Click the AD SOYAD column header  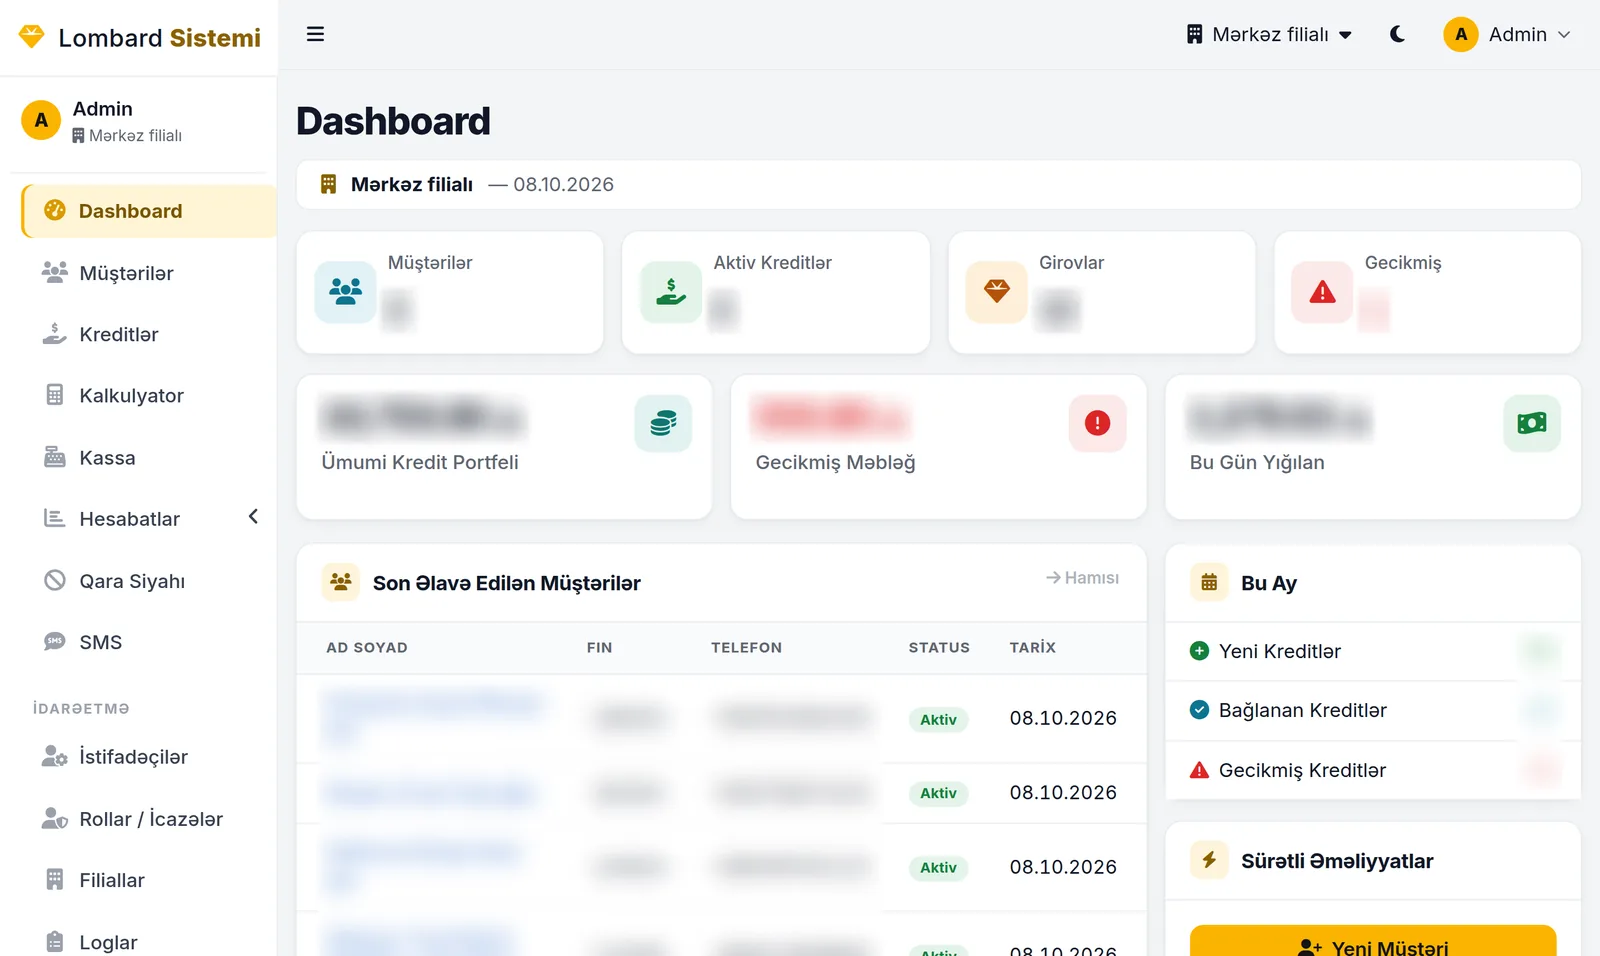367,648
